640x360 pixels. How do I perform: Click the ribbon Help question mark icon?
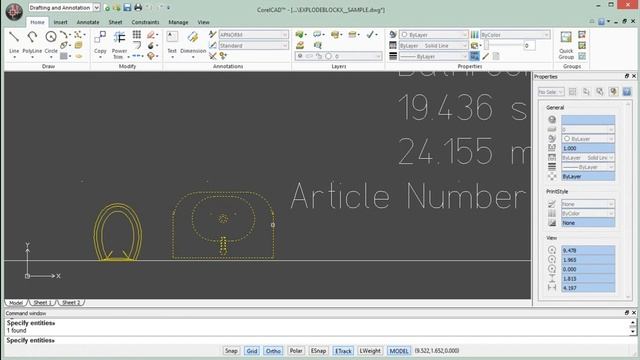tap(601, 22)
